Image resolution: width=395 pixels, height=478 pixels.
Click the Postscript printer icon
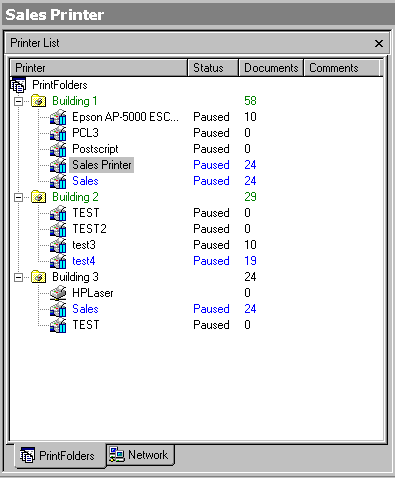tap(58, 149)
